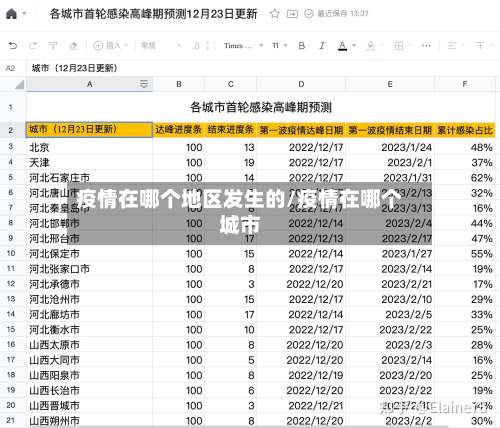The image size is (500, 428).
Task: Select column A header
Action: pyautogui.click(x=89, y=84)
